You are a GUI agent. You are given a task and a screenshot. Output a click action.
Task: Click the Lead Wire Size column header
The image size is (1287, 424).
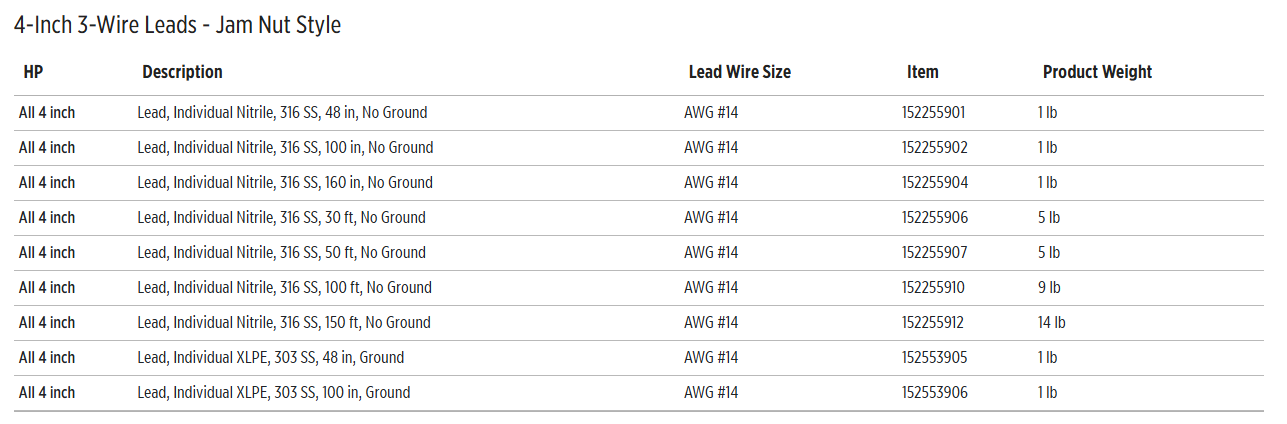tap(739, 72)
